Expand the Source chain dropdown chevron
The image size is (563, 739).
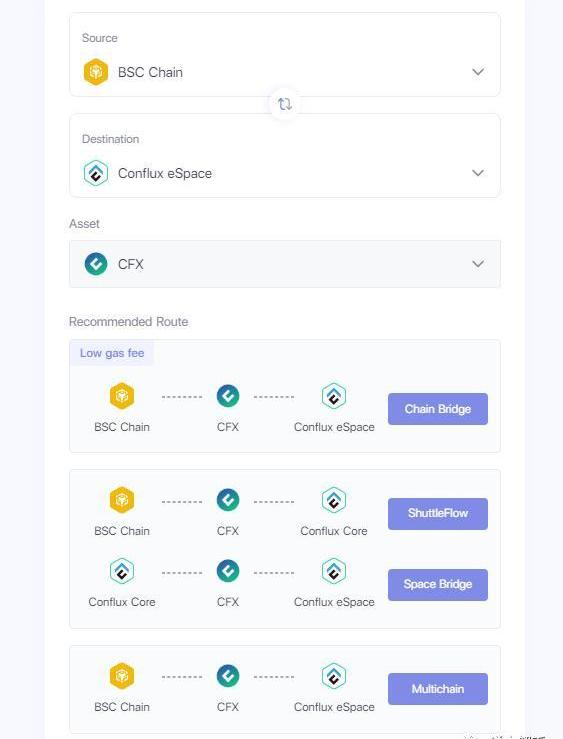pos(478,72)
